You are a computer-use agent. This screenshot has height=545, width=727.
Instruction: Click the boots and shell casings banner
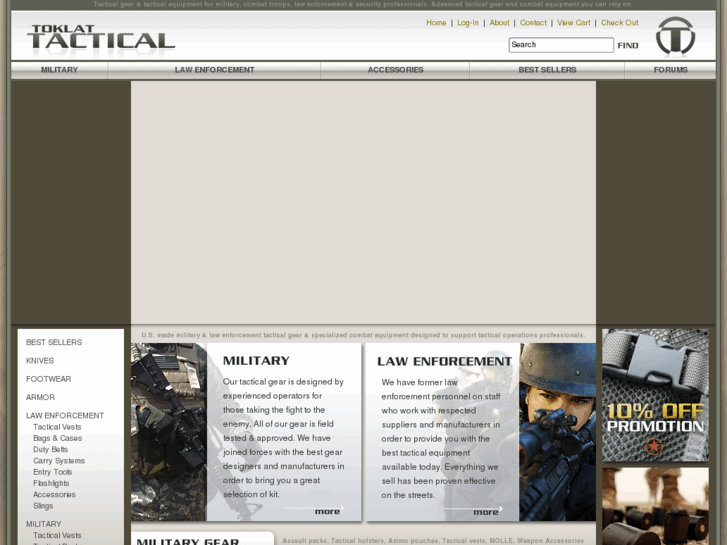pyautogui.click(x=655, y=506)
